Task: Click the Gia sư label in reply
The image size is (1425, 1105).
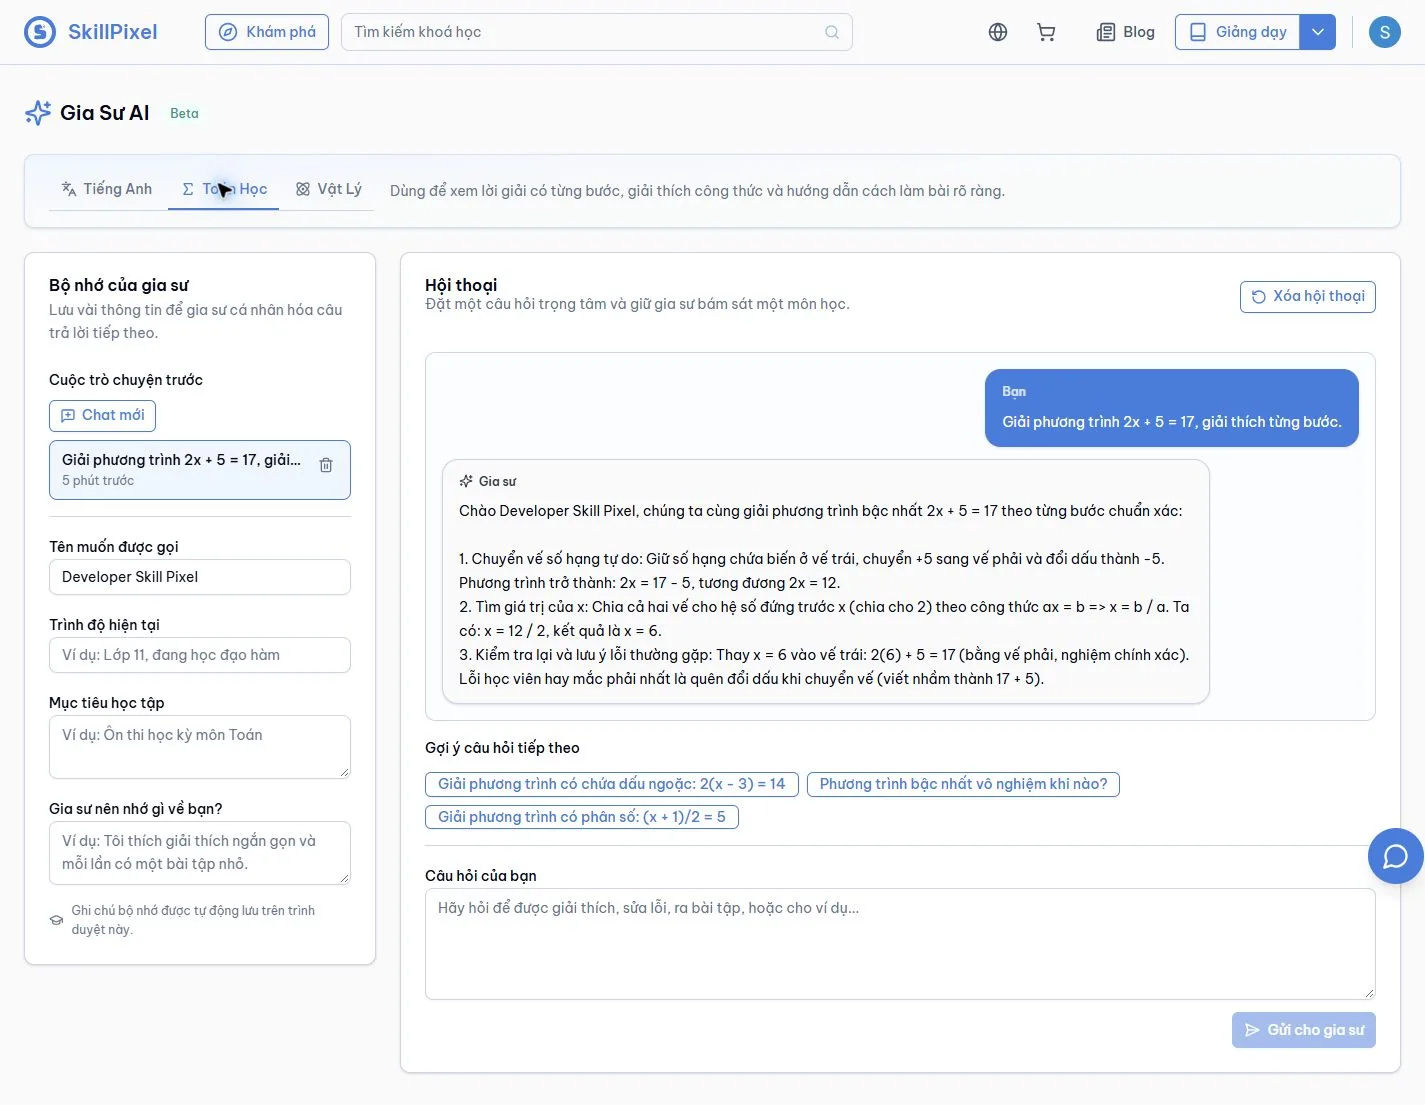Action: coord(497,481)
